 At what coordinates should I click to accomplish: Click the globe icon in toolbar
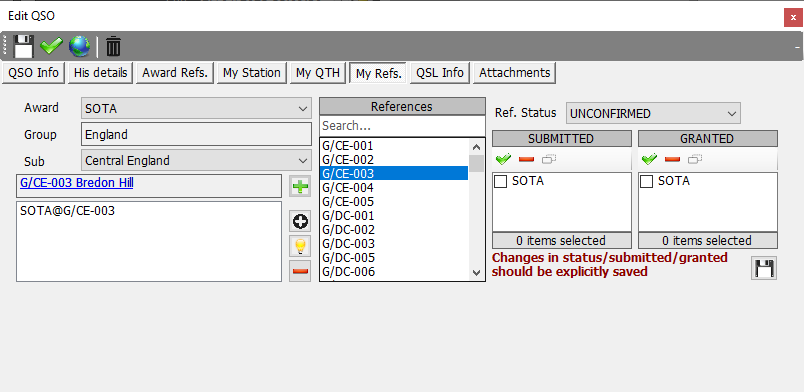(79, 47)
